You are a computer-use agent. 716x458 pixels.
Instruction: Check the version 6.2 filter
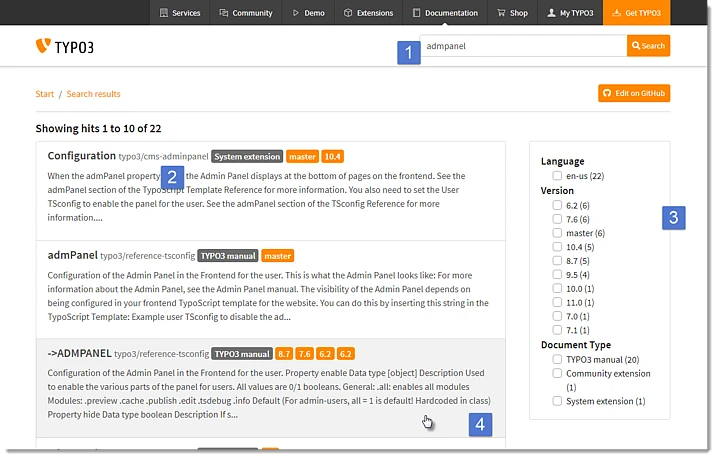(x=557, y=205)
